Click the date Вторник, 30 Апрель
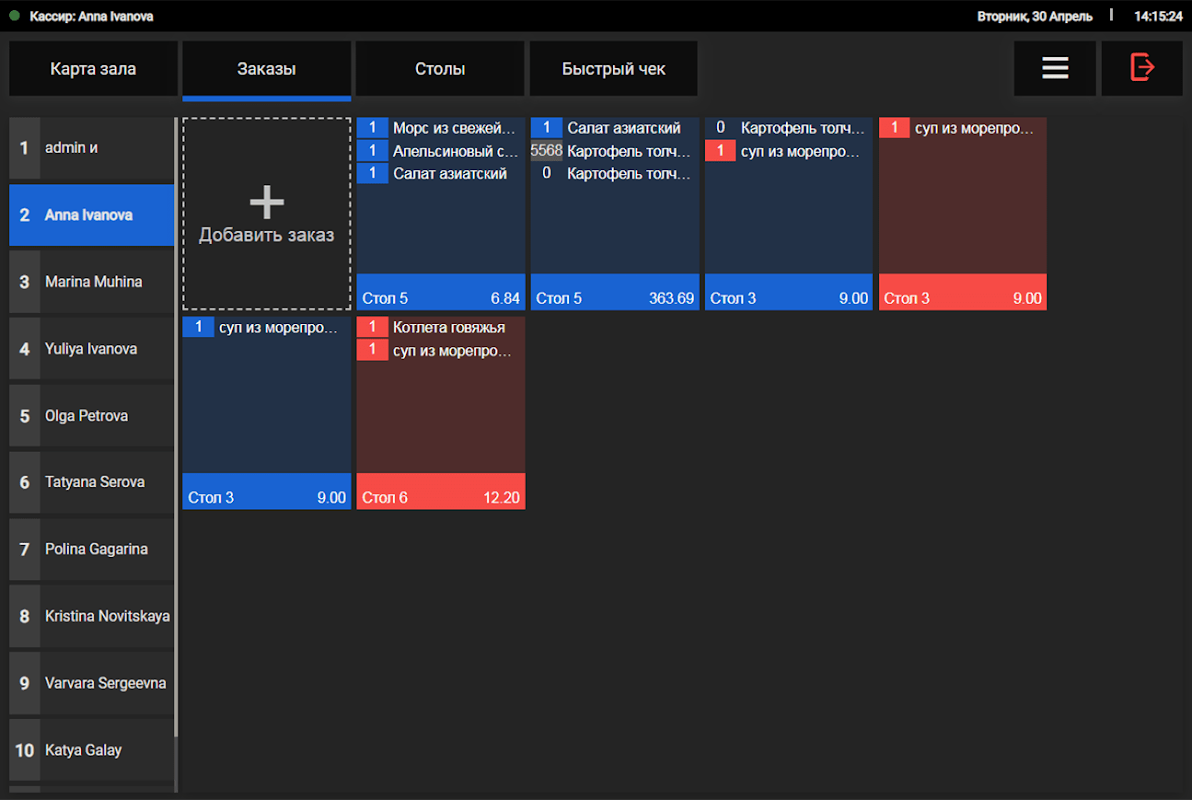Image resolution: width=1192 pixels, height=800 pixels. tap(1035, 16)
